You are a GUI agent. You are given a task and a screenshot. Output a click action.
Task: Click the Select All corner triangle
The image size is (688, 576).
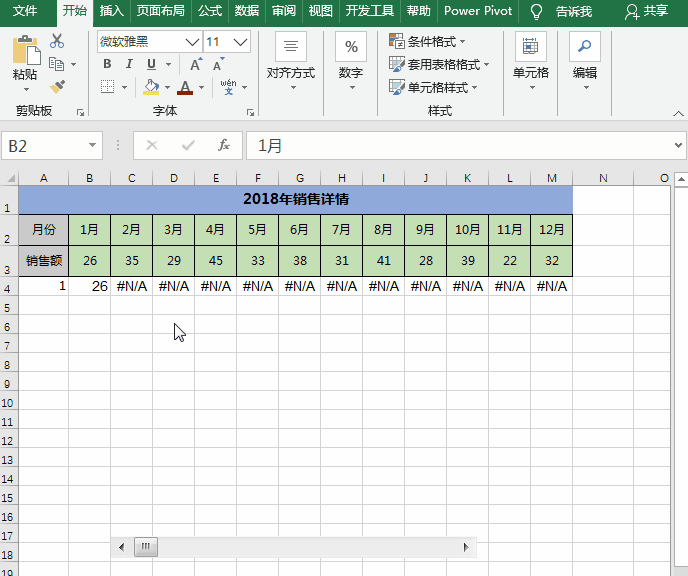click(11, 178)
